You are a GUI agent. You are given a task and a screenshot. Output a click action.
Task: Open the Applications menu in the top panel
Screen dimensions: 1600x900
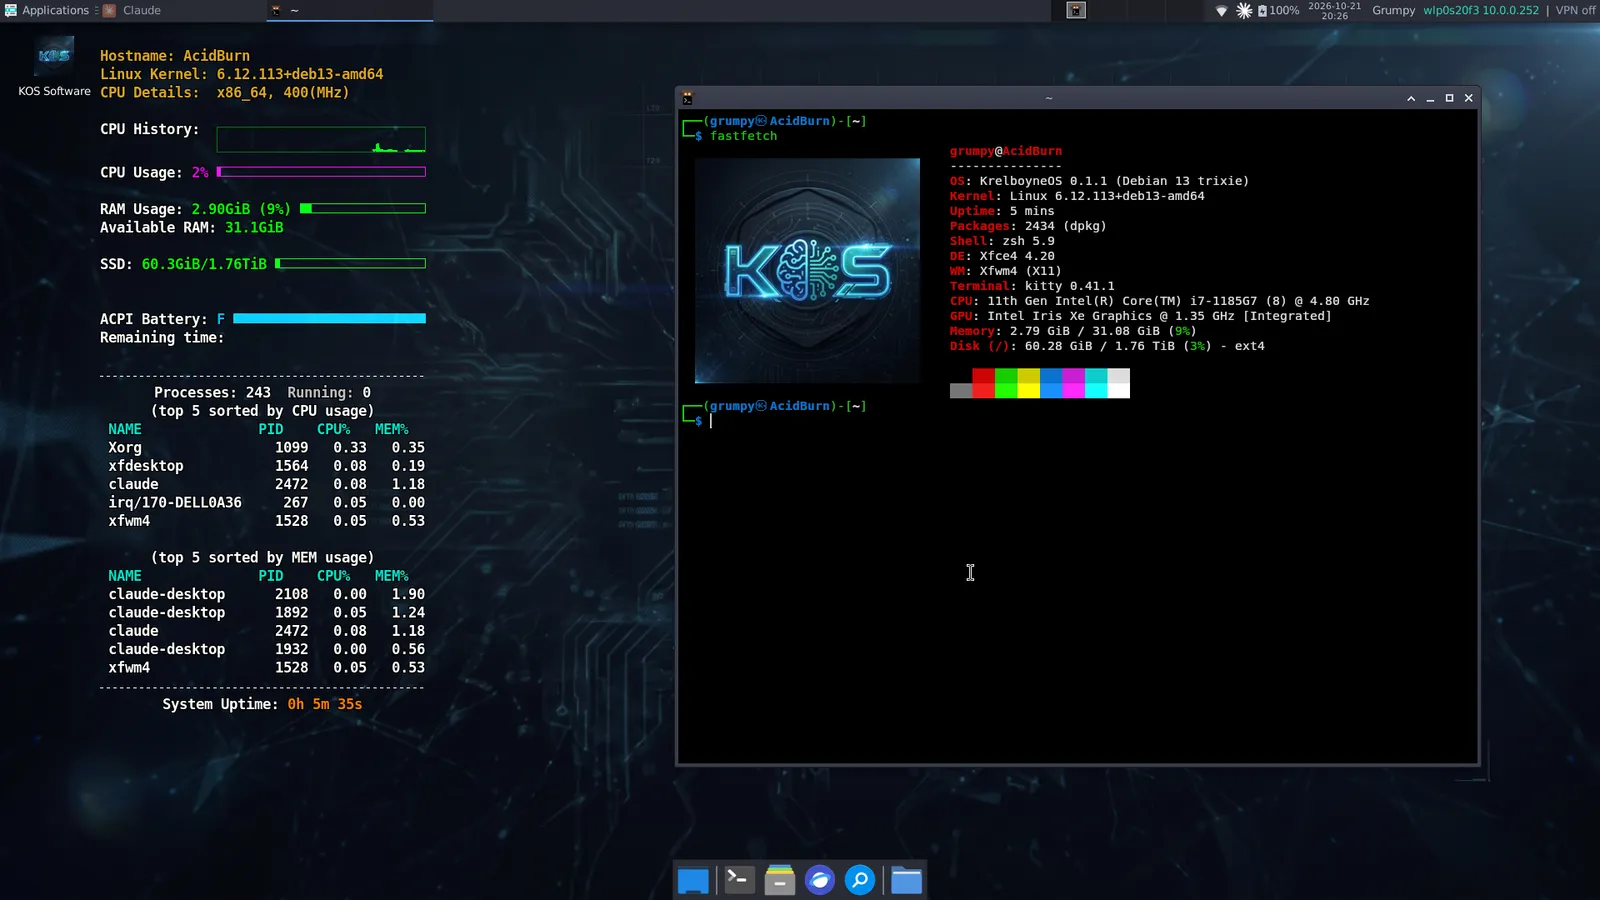click(x=47, y=10)
